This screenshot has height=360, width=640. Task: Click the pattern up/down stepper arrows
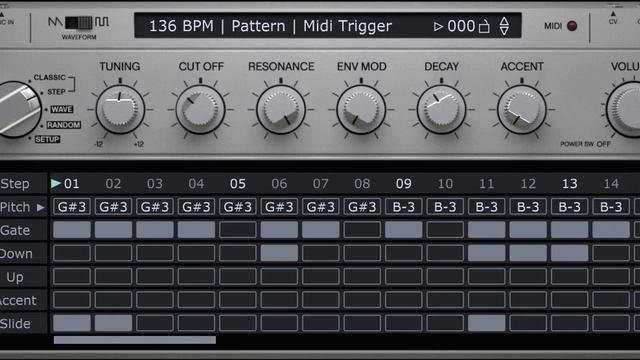coord(504,26)
